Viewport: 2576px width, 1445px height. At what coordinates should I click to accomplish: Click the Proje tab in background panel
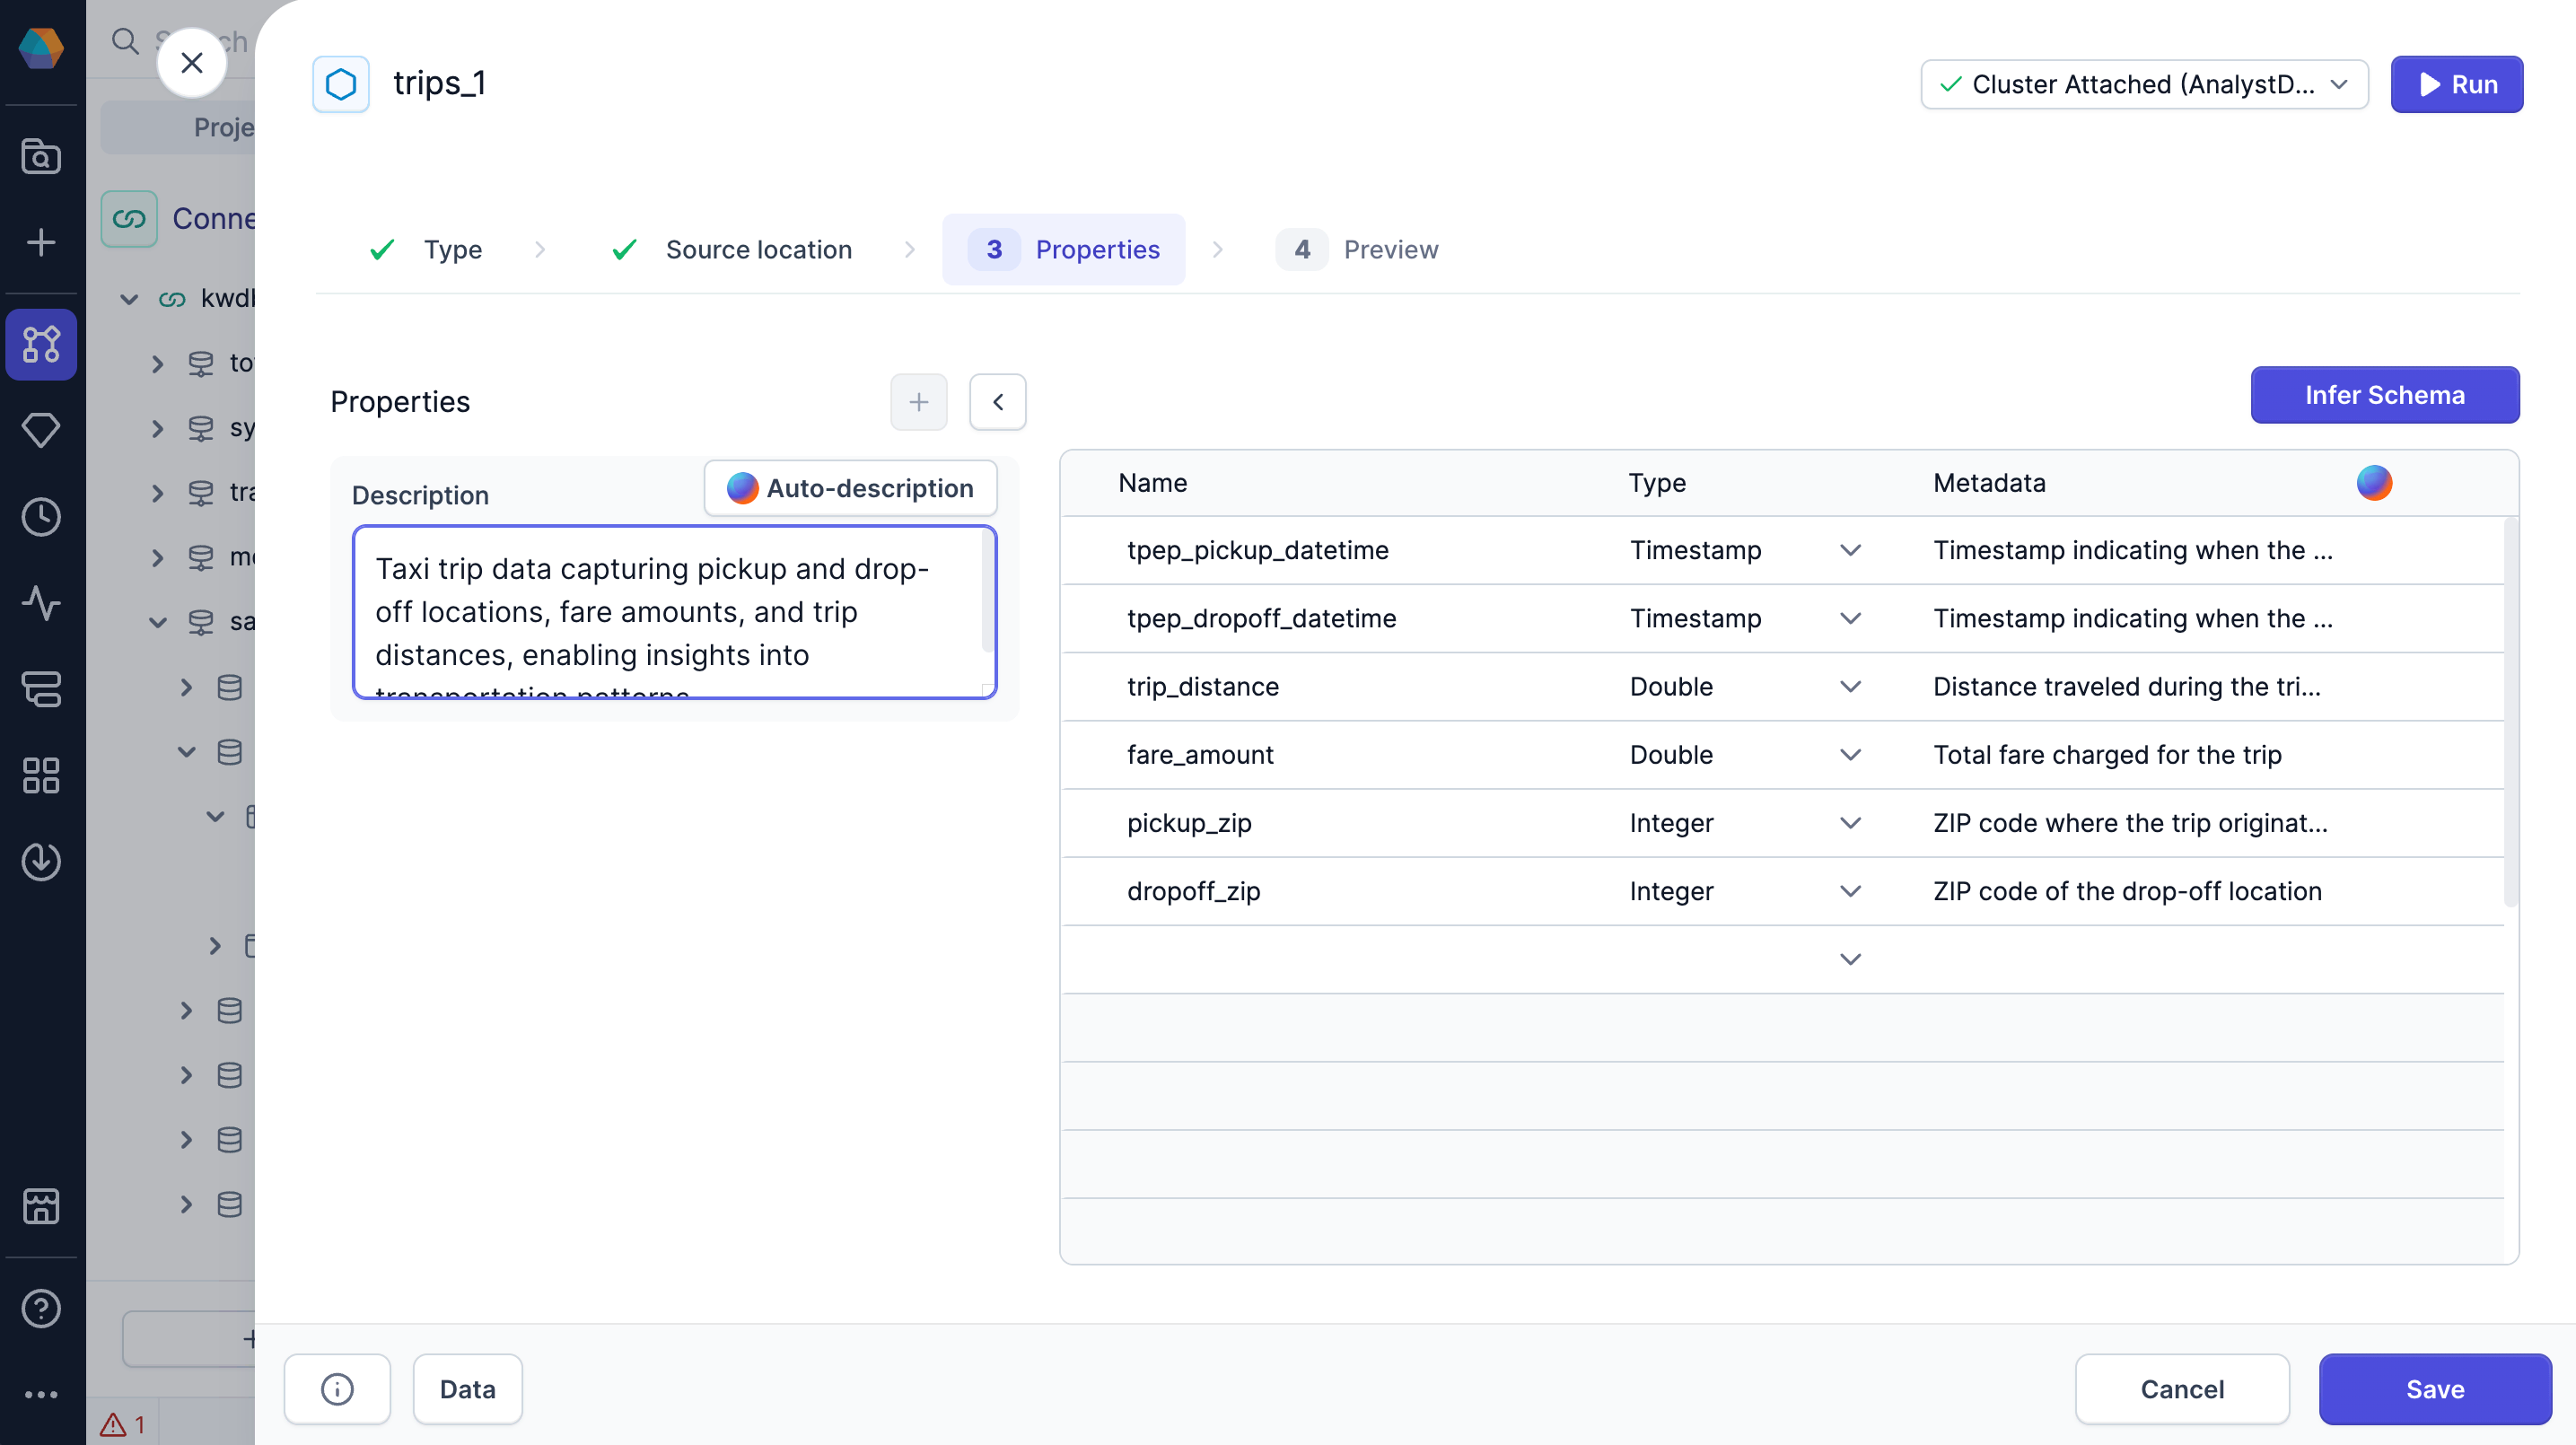pyautogui.click(x=178, y=127)
